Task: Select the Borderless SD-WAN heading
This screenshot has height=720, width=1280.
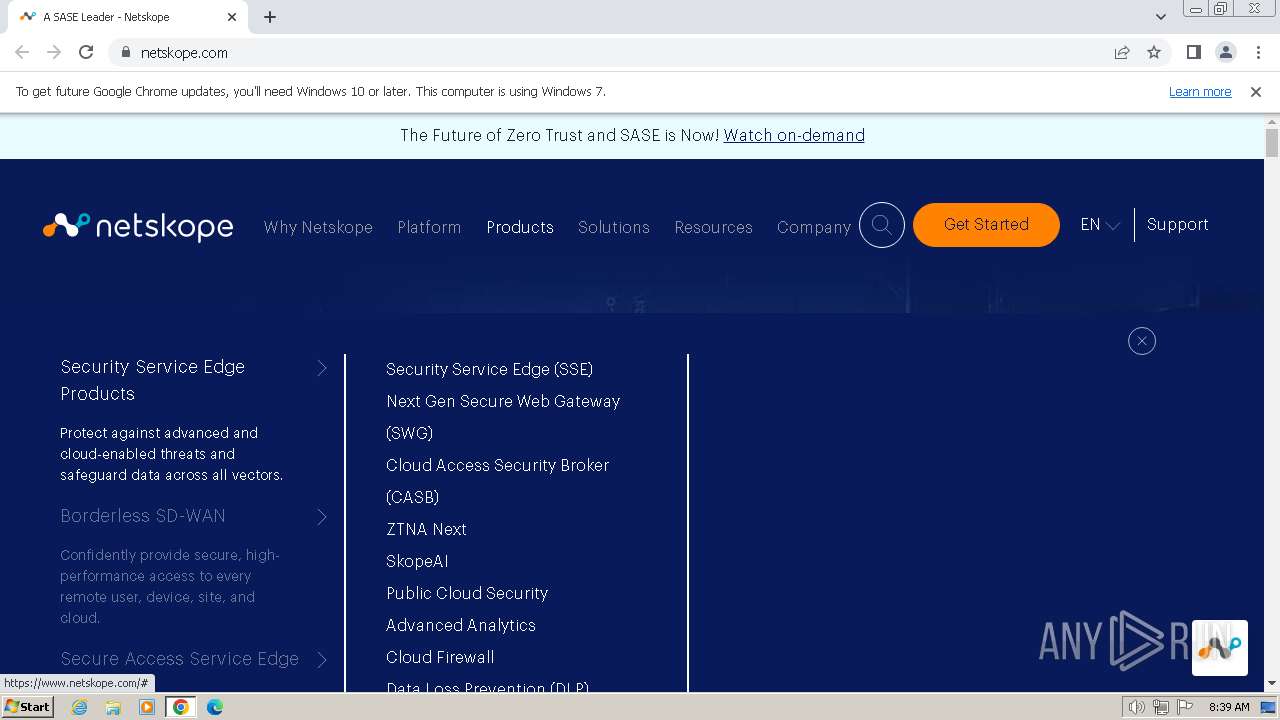Action: point(143,516)
